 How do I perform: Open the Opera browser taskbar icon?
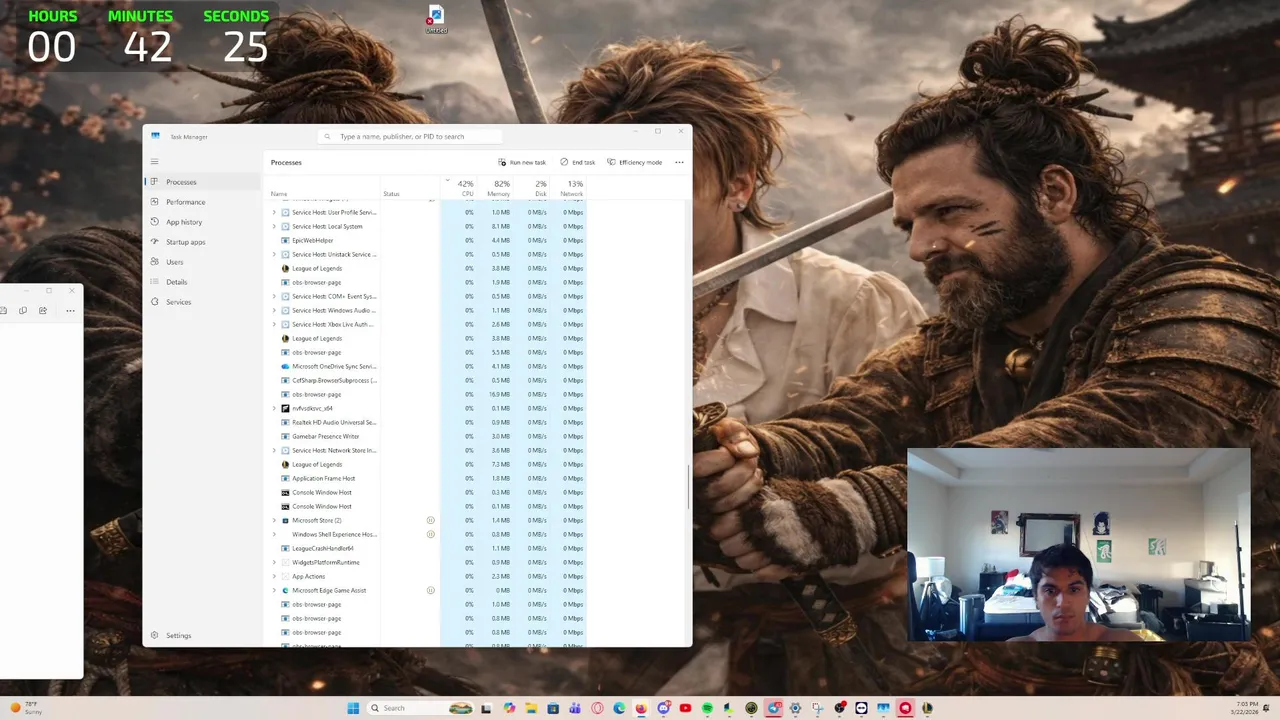pos(597,708)
